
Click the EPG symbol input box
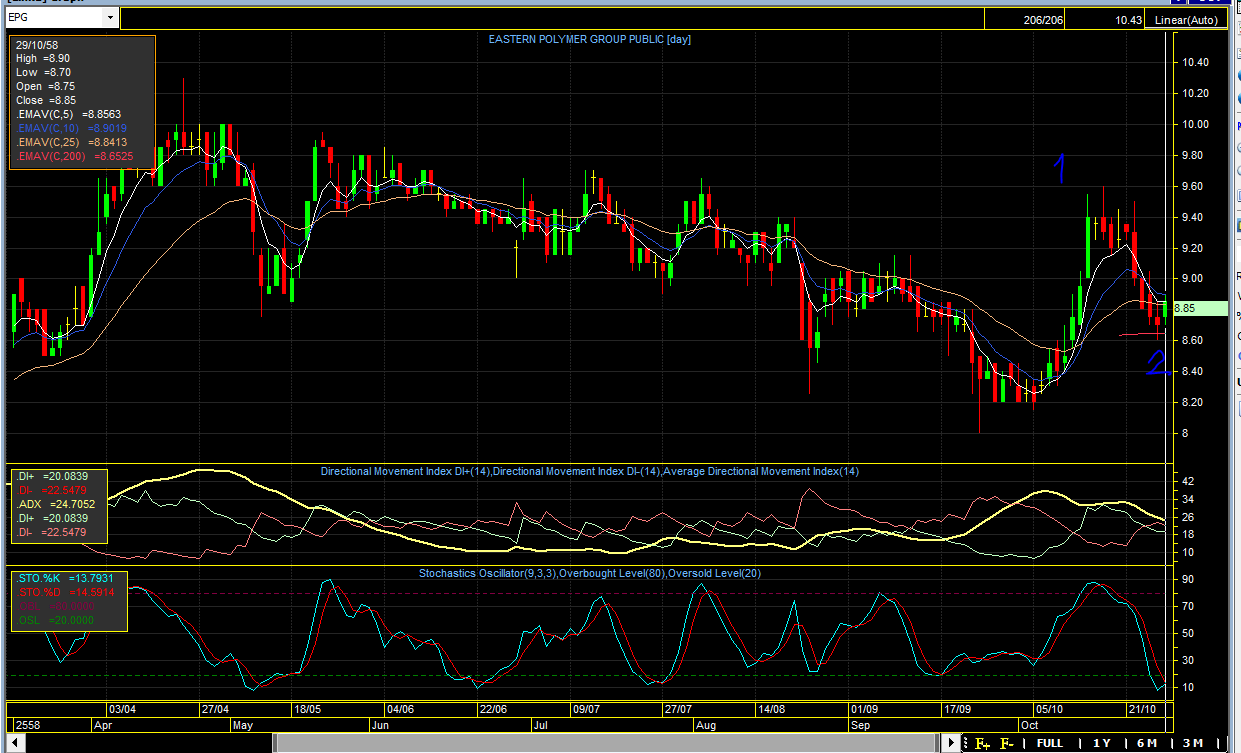[x=54, y=18]
